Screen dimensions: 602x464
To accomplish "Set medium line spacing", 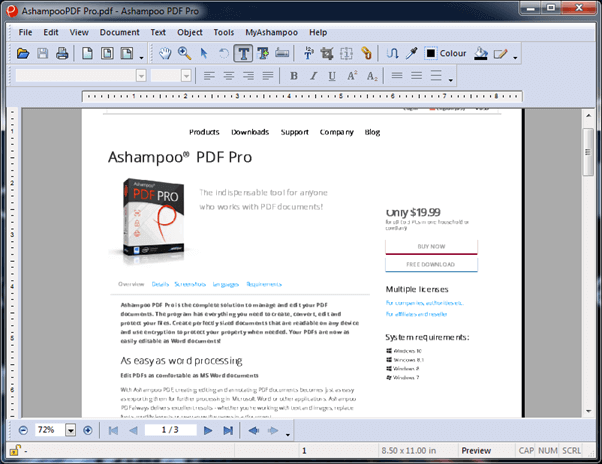I will (x=417, y=75).
